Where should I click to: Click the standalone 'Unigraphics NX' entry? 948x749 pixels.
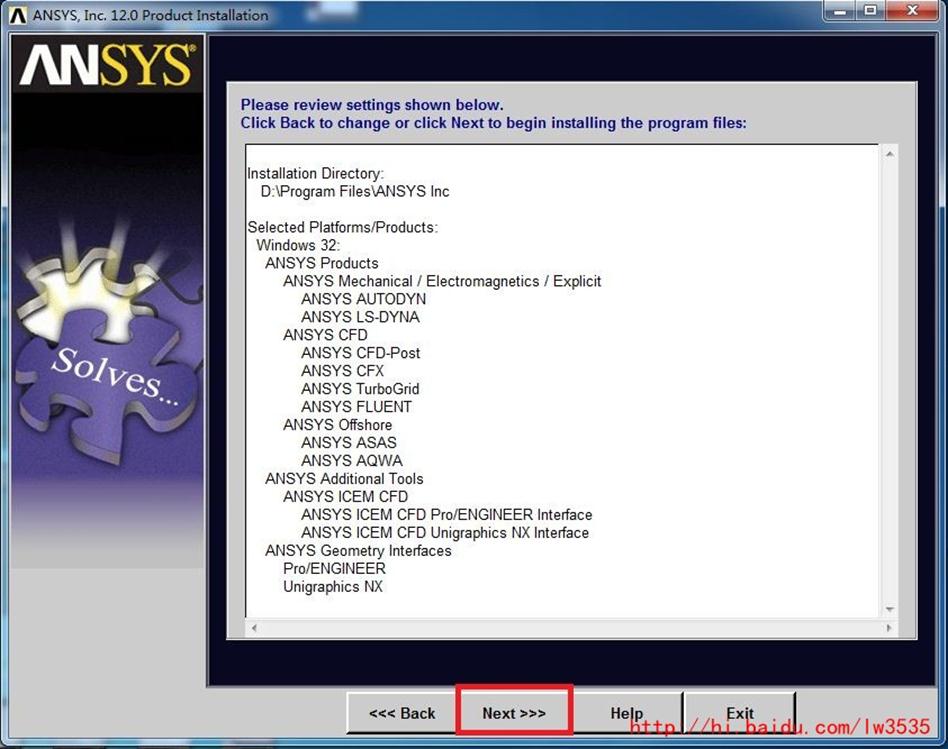pos(333,586)
